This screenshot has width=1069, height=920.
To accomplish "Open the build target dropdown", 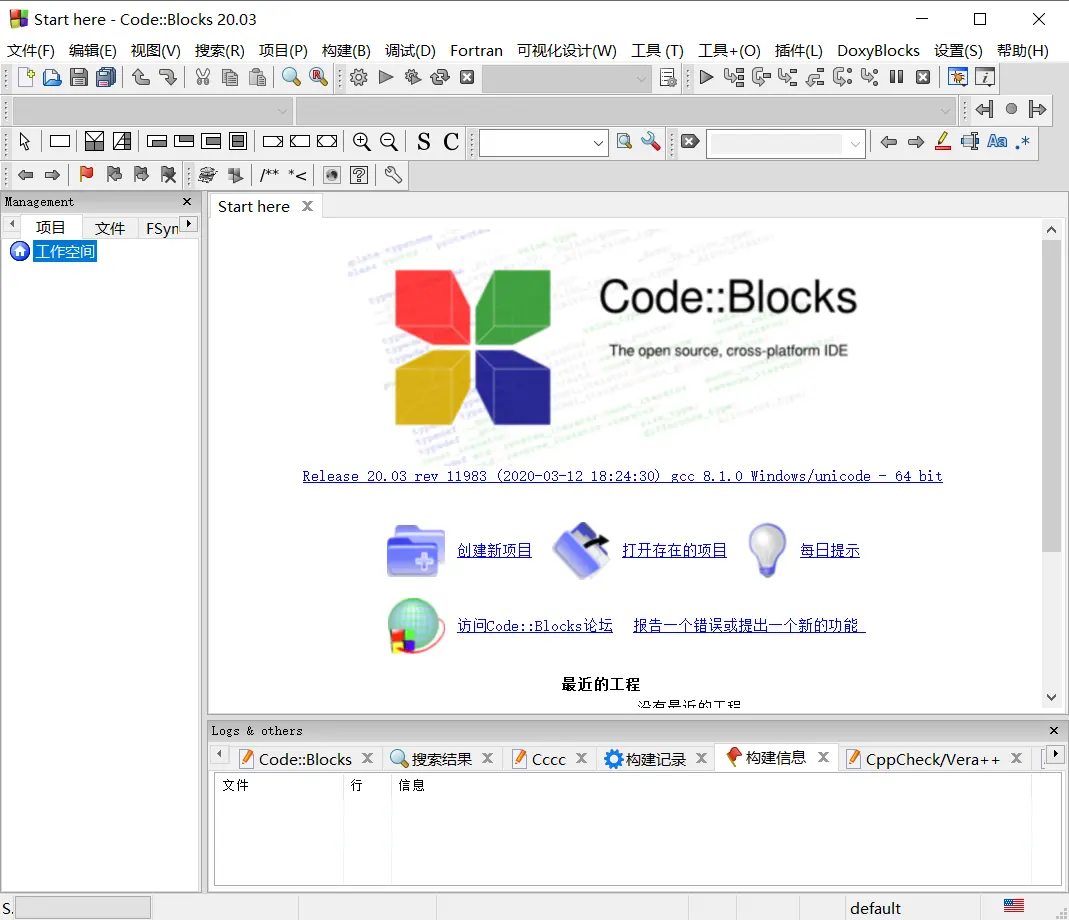I will tap(566, 78).
